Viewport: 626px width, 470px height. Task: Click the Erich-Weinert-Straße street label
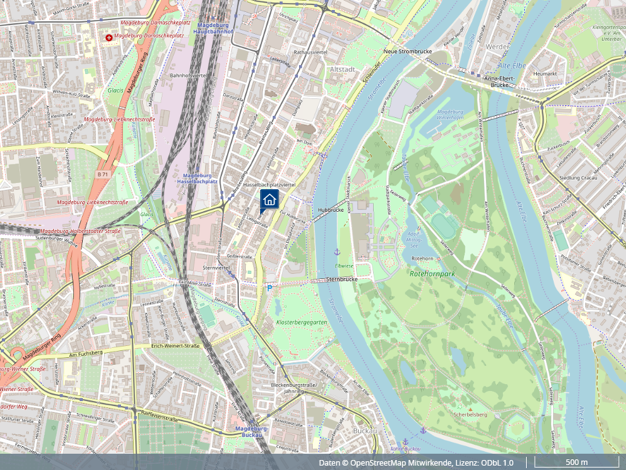coord(175,346)
